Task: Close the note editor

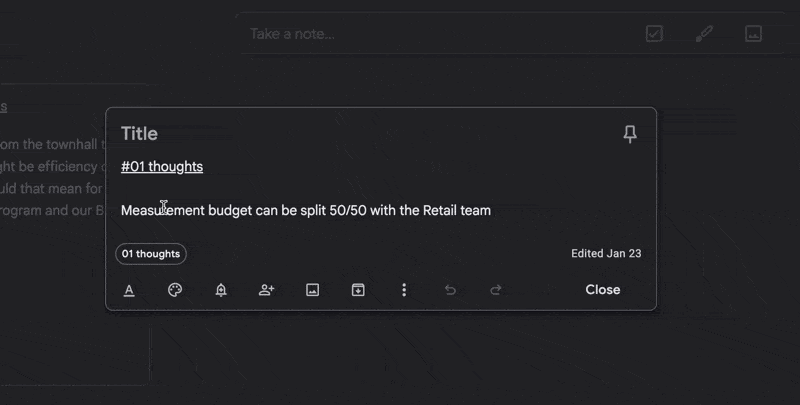Action: 603,290
